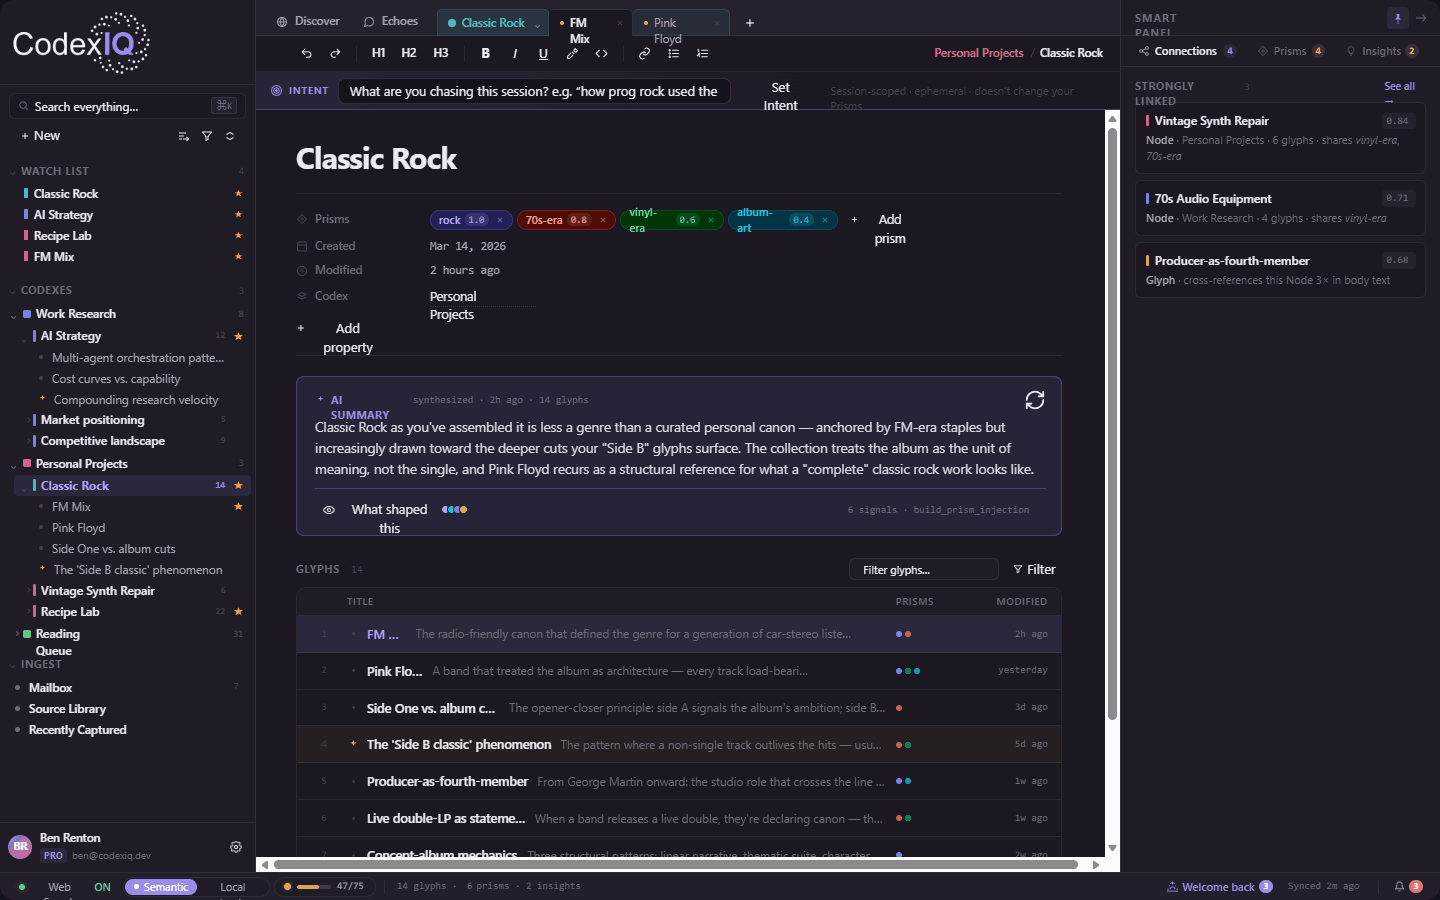Undo the last edit in toolbar

tap(306, 53)
